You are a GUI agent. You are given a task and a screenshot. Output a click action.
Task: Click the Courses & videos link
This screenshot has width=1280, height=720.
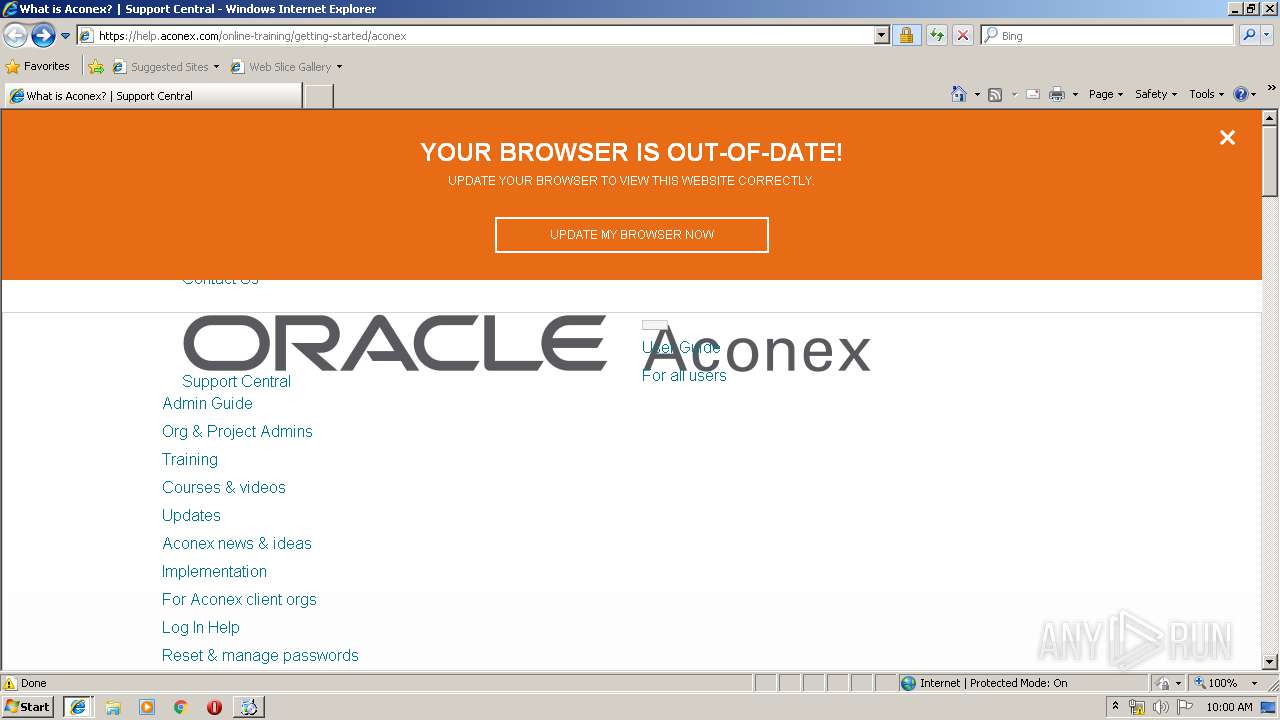coord(224,487)
